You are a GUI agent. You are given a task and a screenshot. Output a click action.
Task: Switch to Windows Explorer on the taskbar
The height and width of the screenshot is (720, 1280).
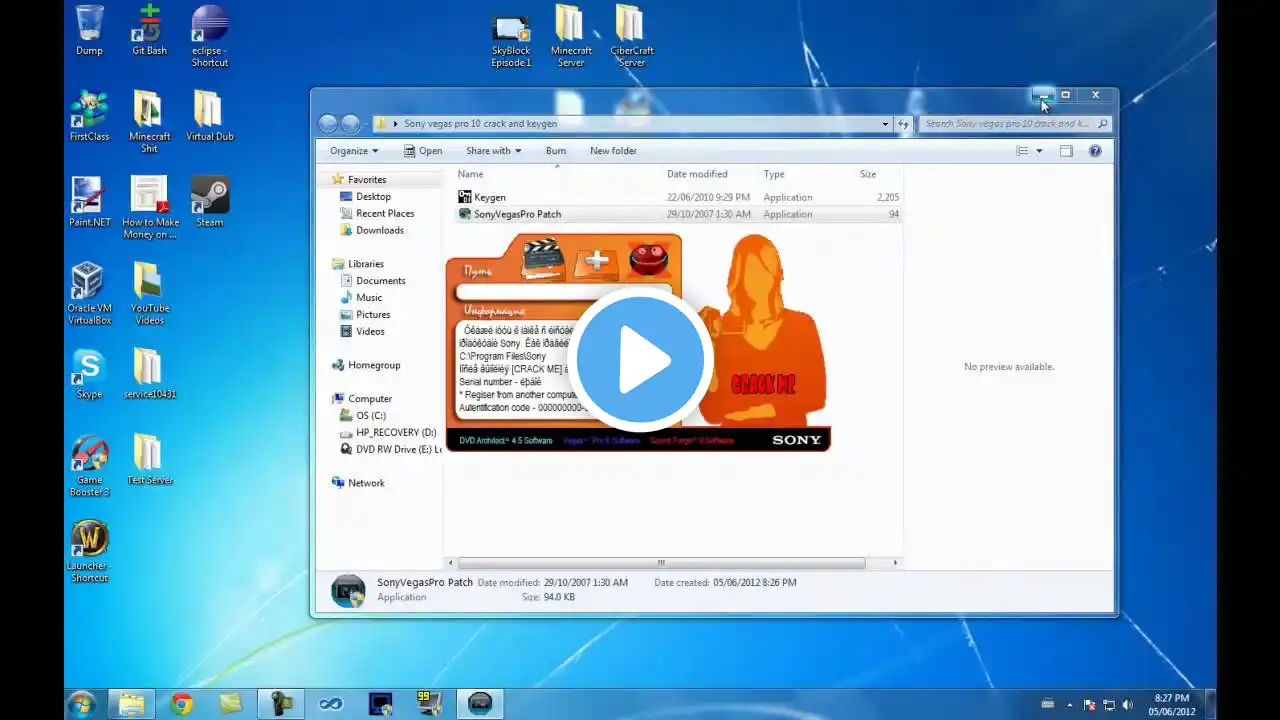(131, 704)
